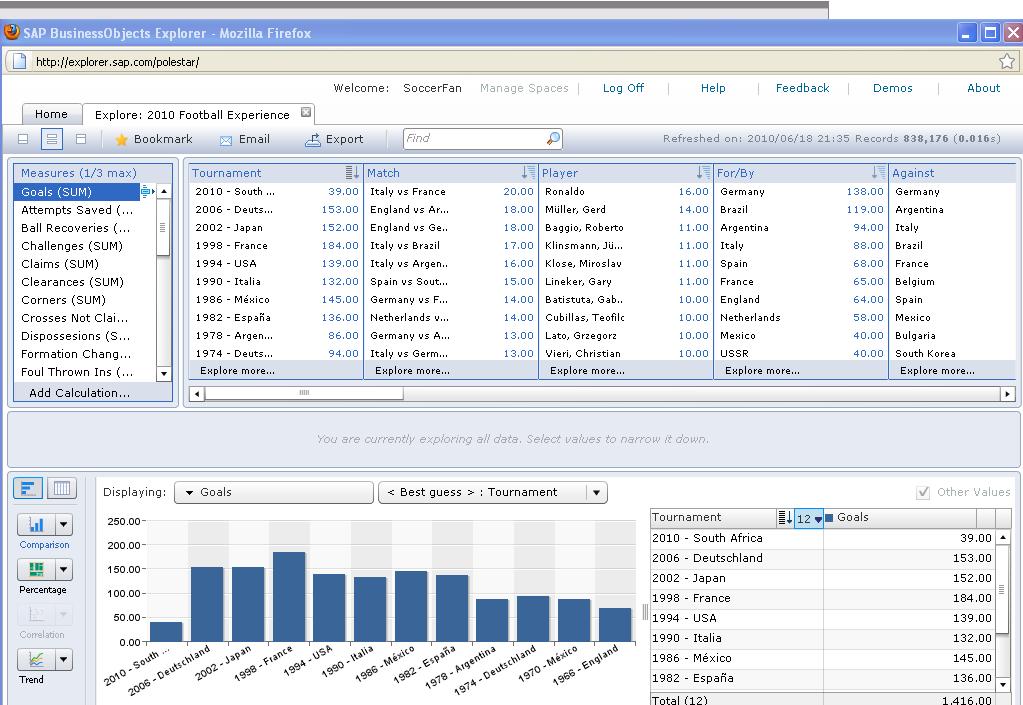Click the icon beside Goals (SUM) measure
This screenshot has width=1023, height=705.
pos(147,191)
